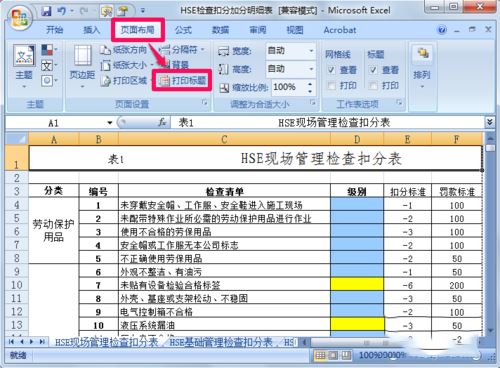500x368 pixels.
Task: Open Print Titles (打印标题) dialog
Action: 182,80
